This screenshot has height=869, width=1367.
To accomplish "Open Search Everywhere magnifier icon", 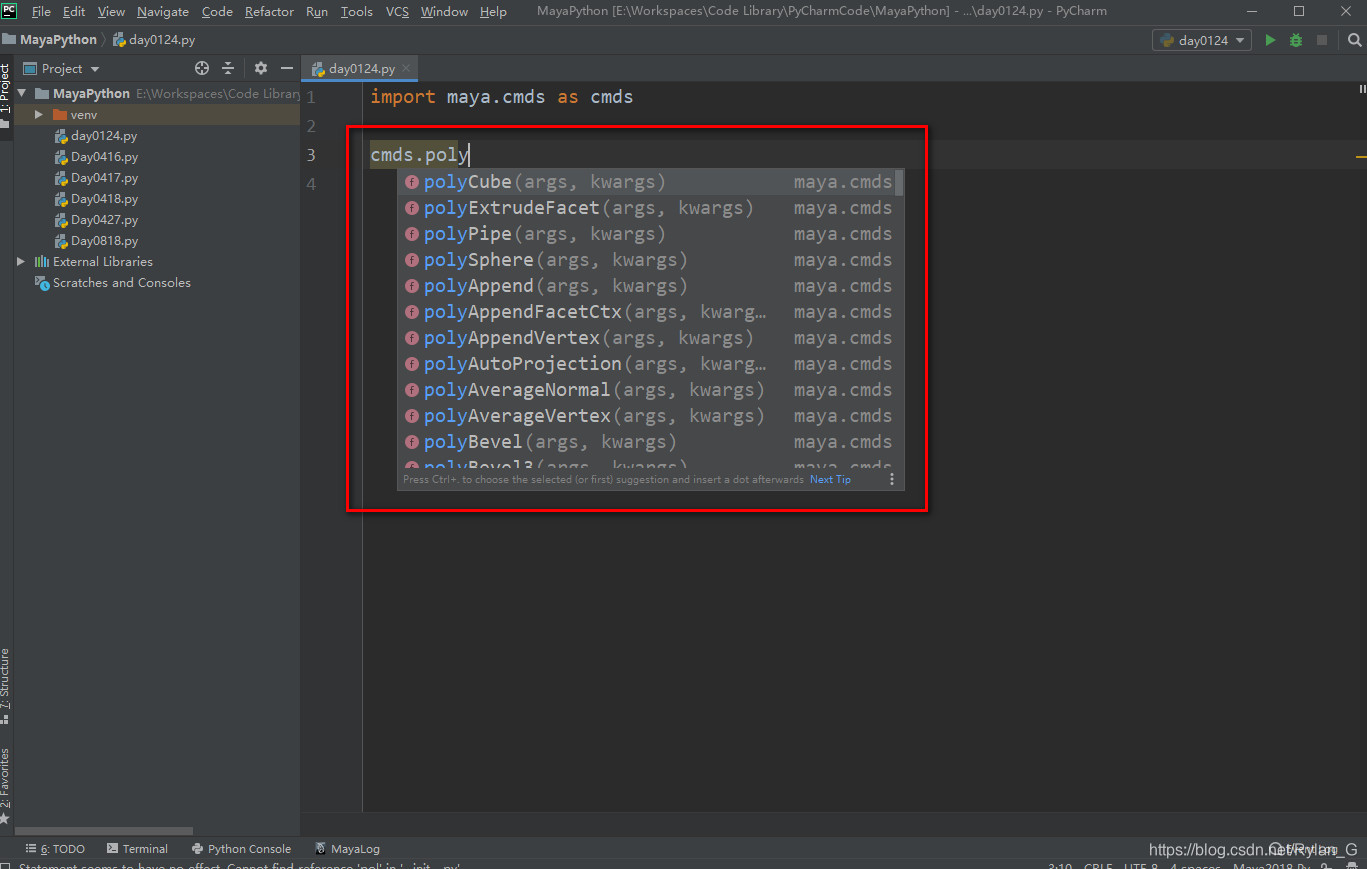I will point(1354,40).
